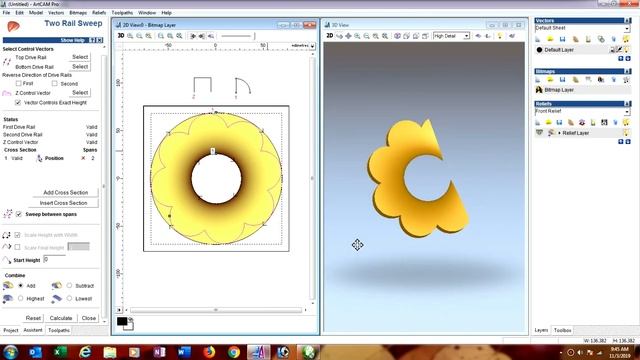Open the Vectors menu
The height and width of the screenshot is (360, 640).
[56, 13]
